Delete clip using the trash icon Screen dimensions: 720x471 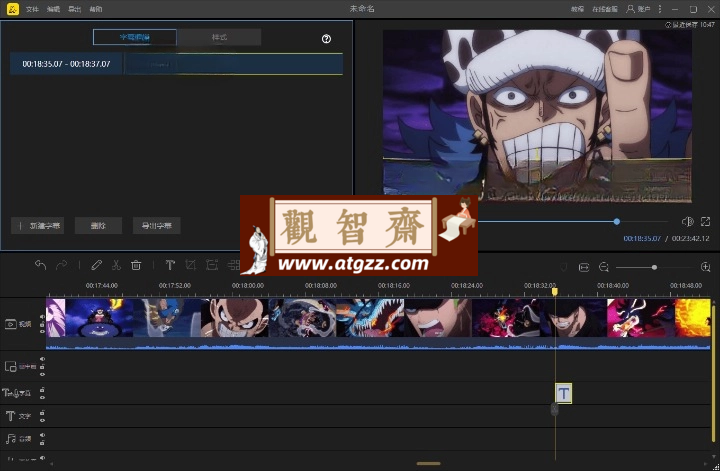(x=136, y=265)
